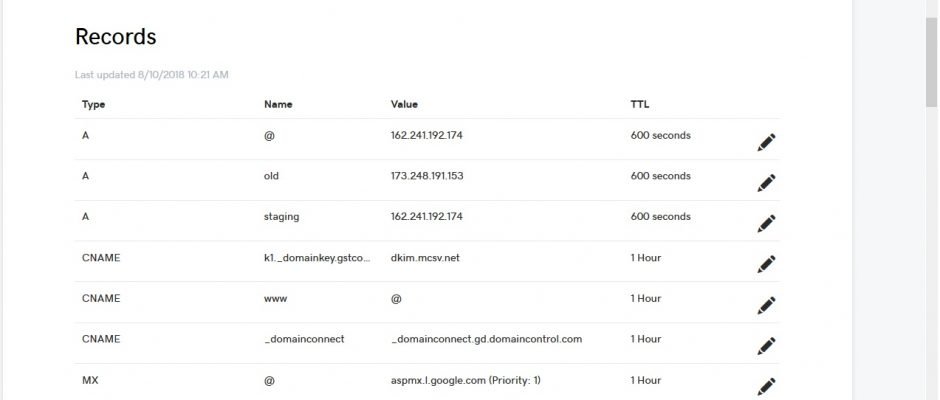Image resolution: width=940 pixels, height=400 pixels.
Task: Edit the A record named @
Action: tap(766, 142)
